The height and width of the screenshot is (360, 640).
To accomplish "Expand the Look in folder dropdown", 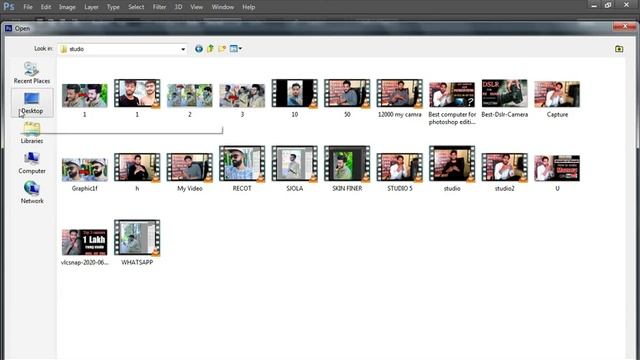I will coord(183,49).
